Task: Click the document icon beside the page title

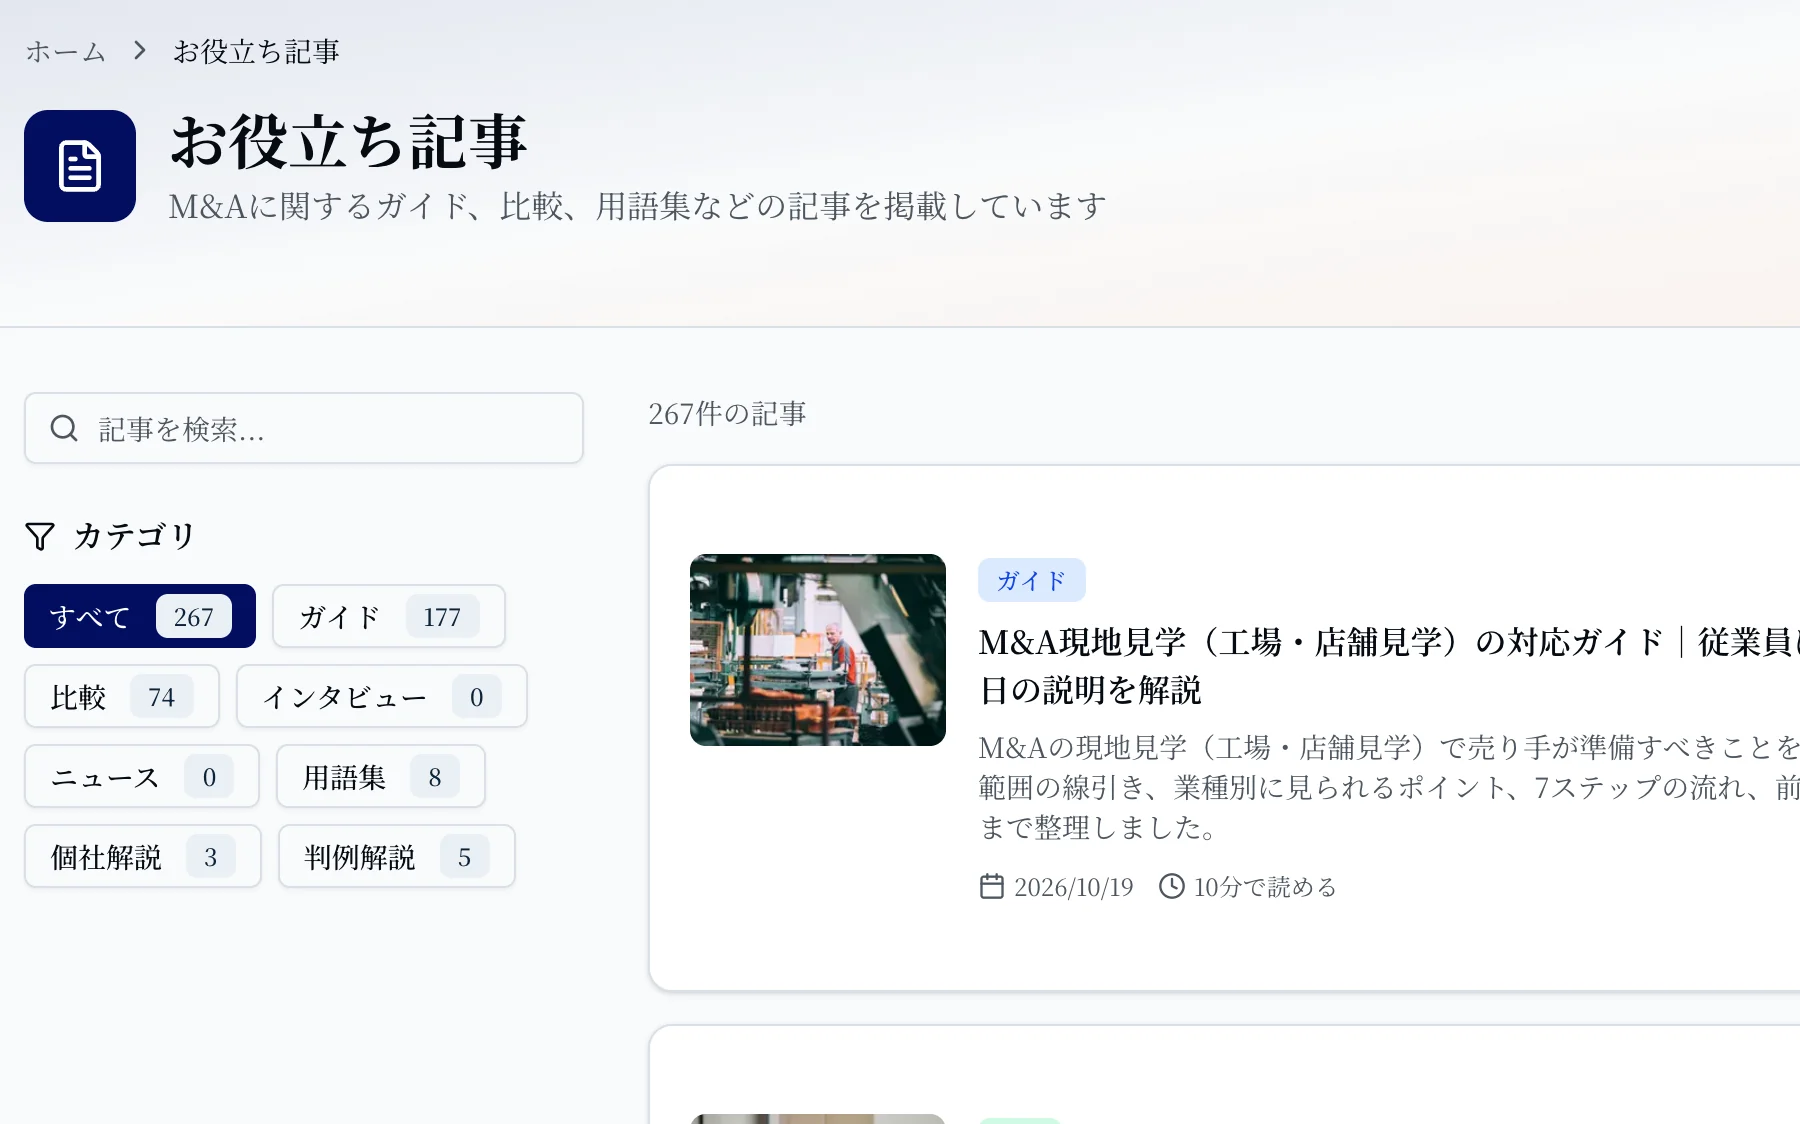Action: pyautogui.click(x=80, y=166)
